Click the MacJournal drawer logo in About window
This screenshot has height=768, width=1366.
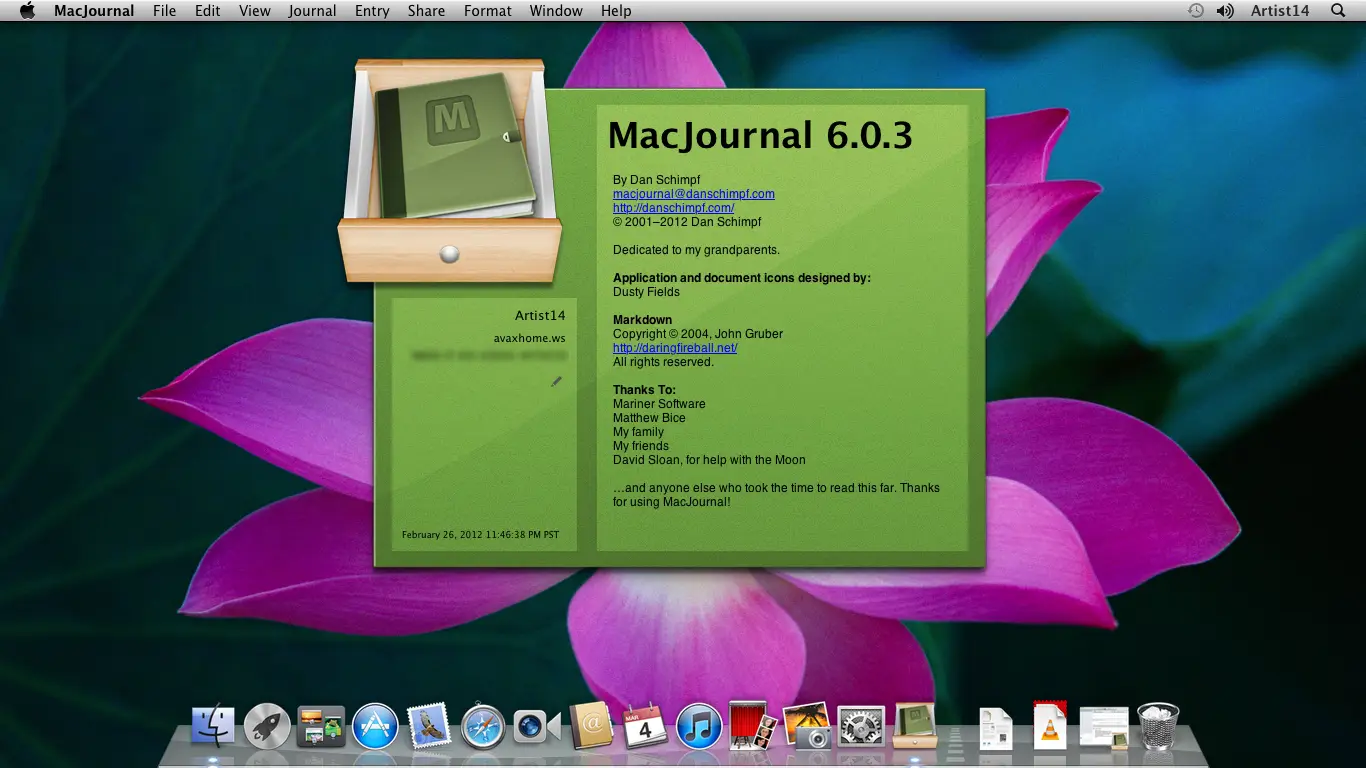pyautogui.click(x=449, y=170)
